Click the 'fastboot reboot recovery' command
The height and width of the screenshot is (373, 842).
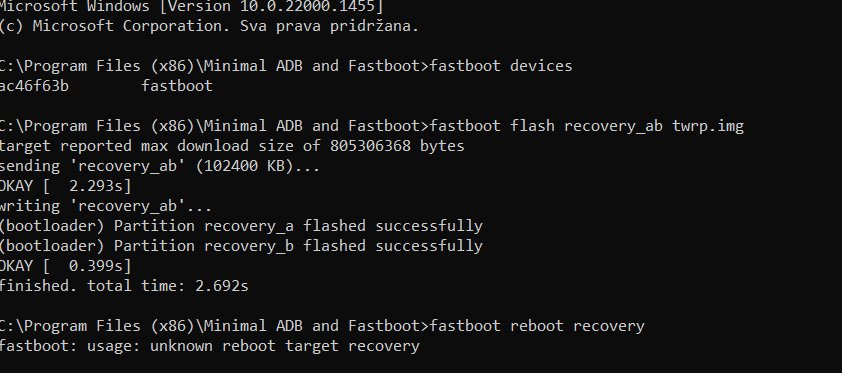tap(537, 326)
